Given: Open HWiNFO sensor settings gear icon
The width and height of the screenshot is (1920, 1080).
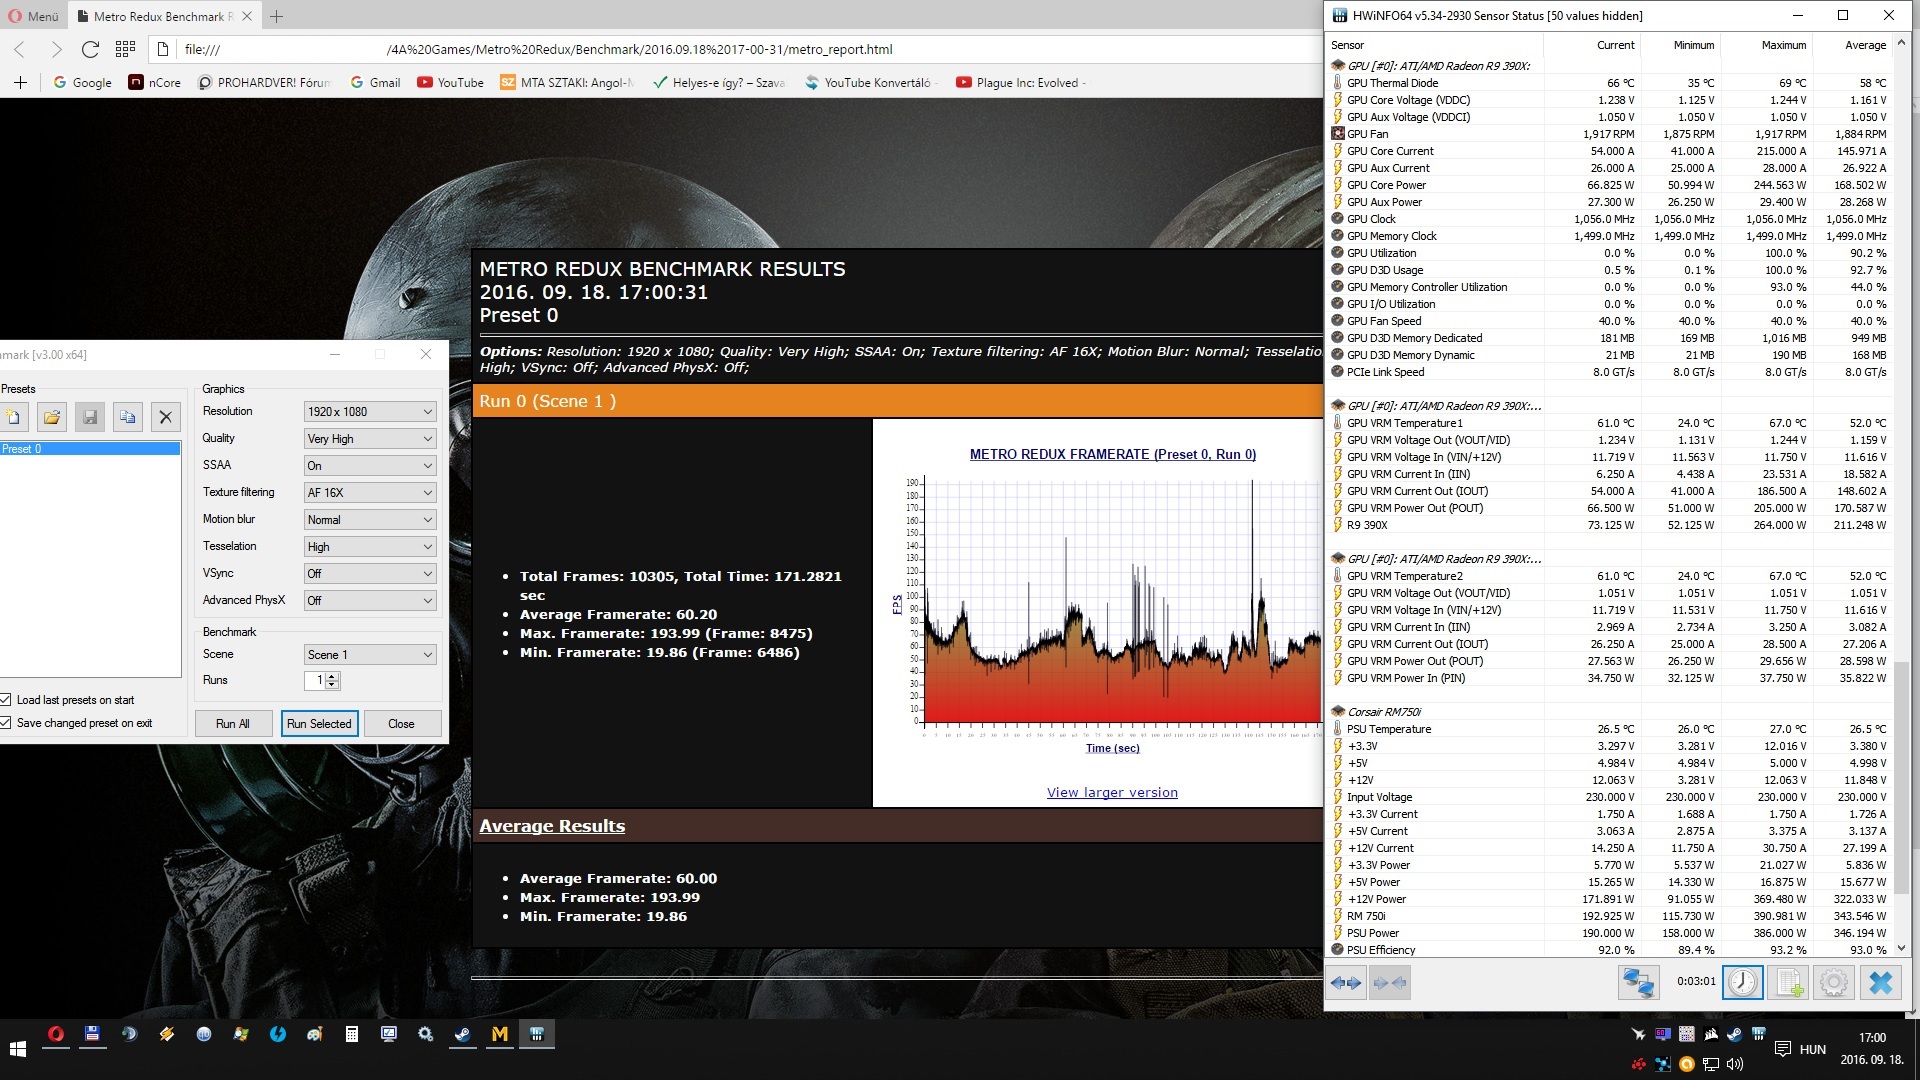Looking at the screenshot, I should point(1834,983).
